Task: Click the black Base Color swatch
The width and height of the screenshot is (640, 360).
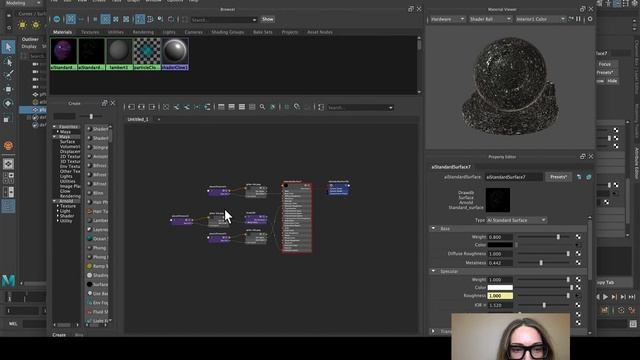Action: 500,245
